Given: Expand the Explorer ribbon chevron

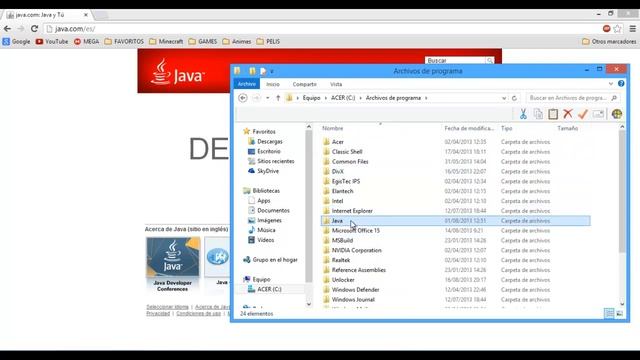Looking at the screenshot, I should (611, 84).
